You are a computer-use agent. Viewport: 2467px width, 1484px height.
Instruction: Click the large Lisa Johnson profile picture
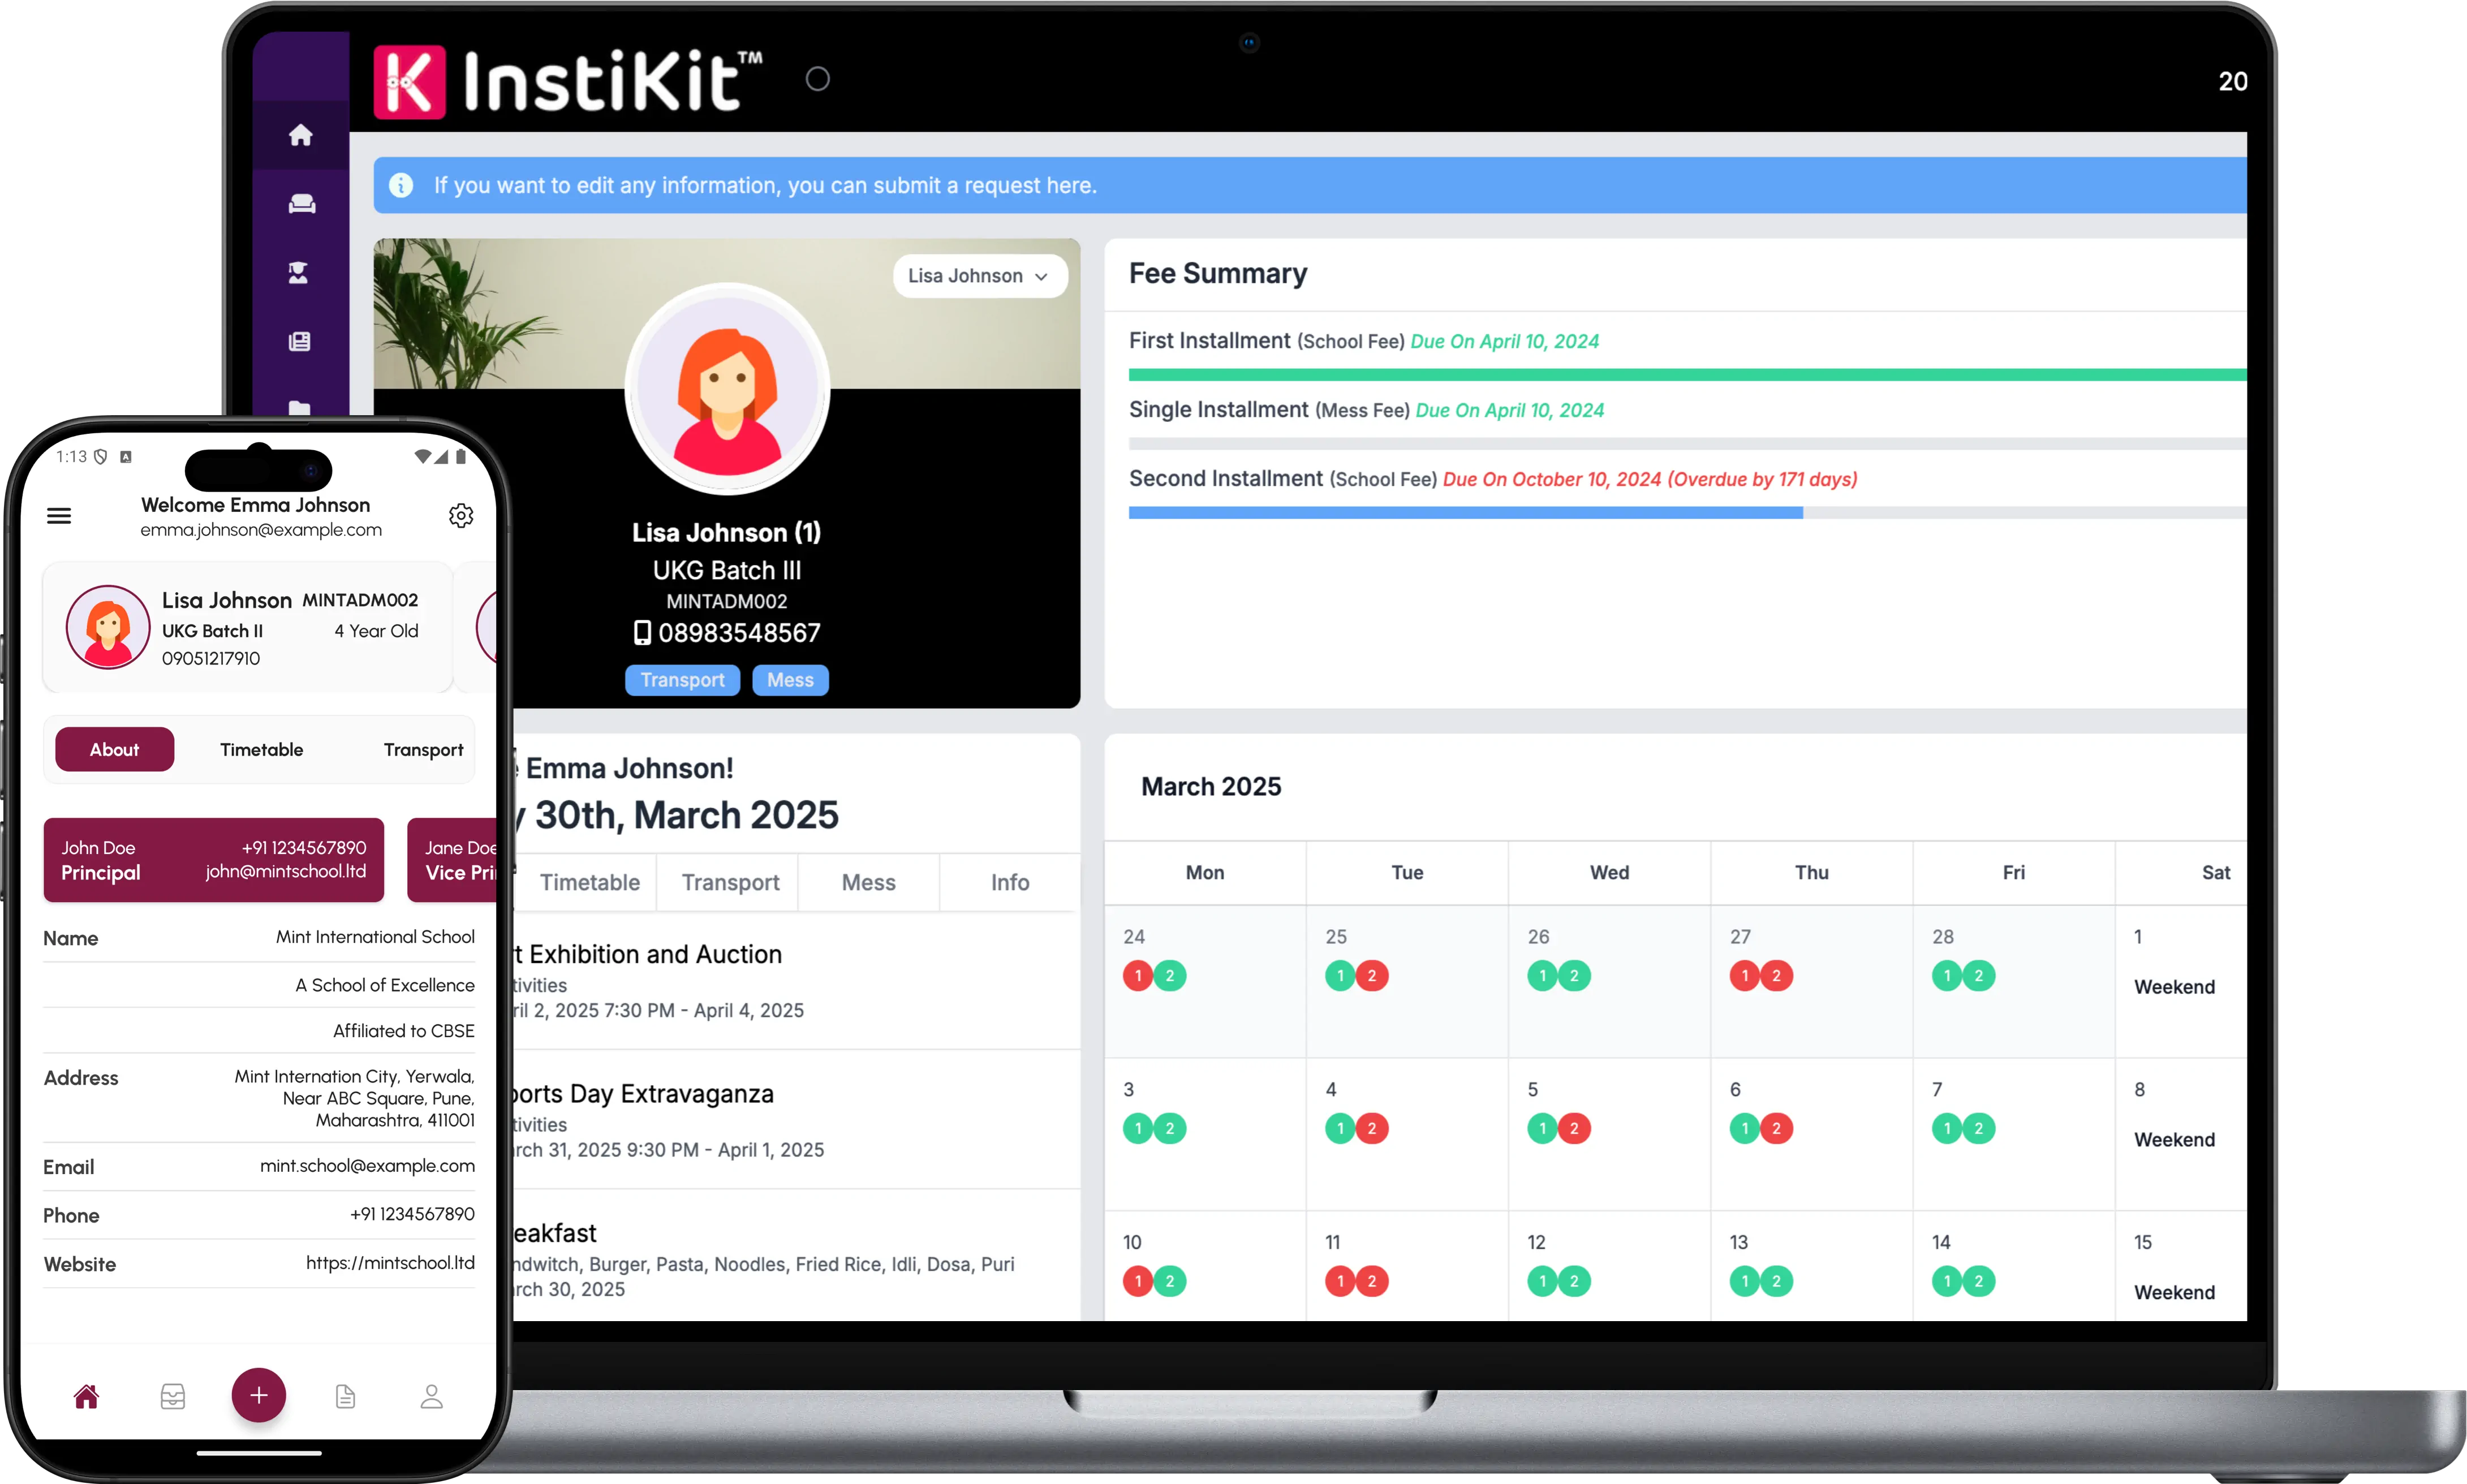pos(727,389)
